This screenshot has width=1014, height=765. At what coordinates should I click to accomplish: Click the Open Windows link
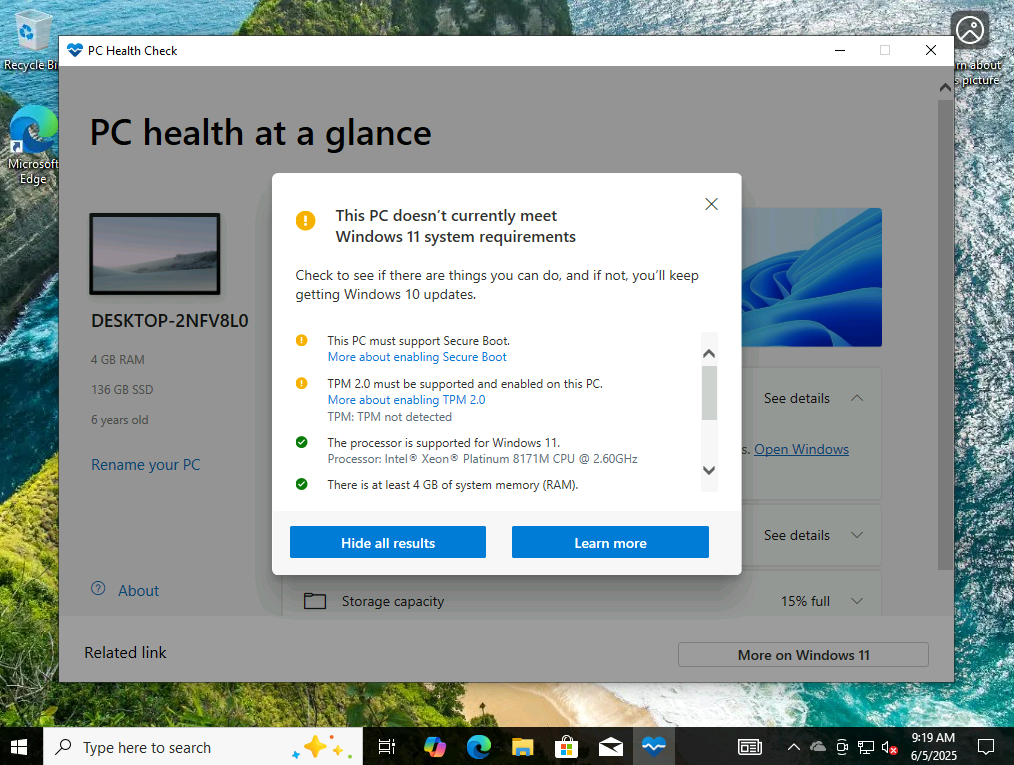click(801, 449)
